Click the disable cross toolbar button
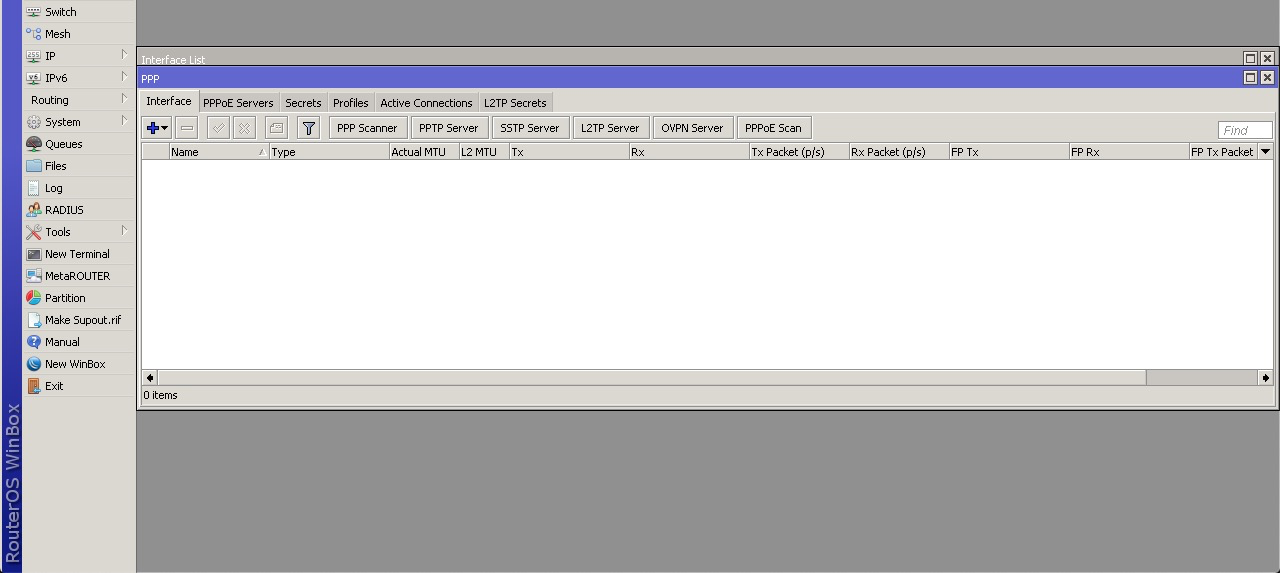This screenshot has height=573, width=1280. [244, 128]
